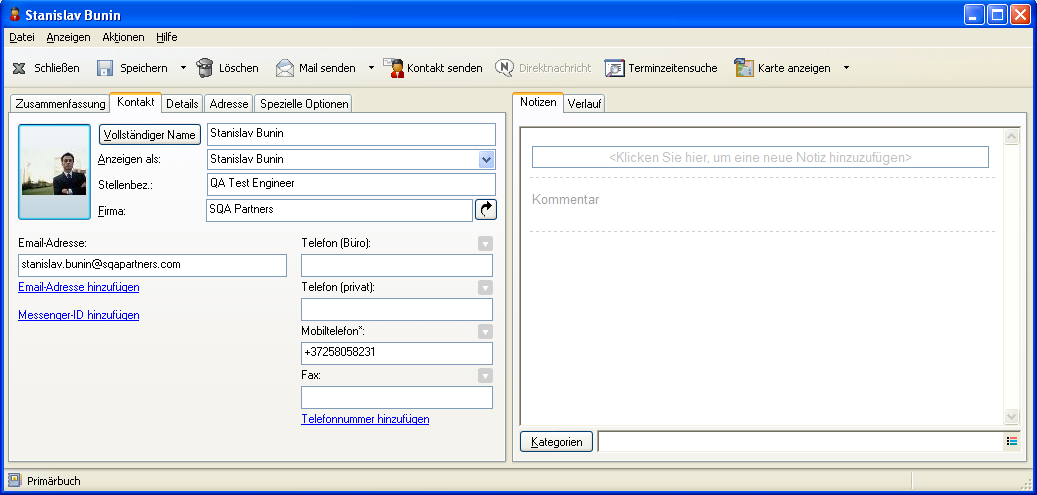1037x495 pixels.
Task: Click Messenger-ID hinzufügen link
Action: click(79, 315)
